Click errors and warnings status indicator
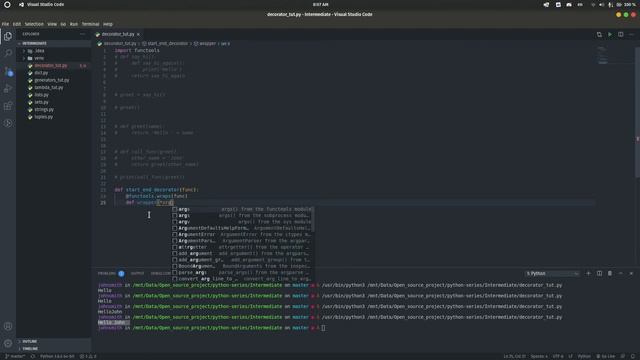640x360 pixels. [88, 356]
